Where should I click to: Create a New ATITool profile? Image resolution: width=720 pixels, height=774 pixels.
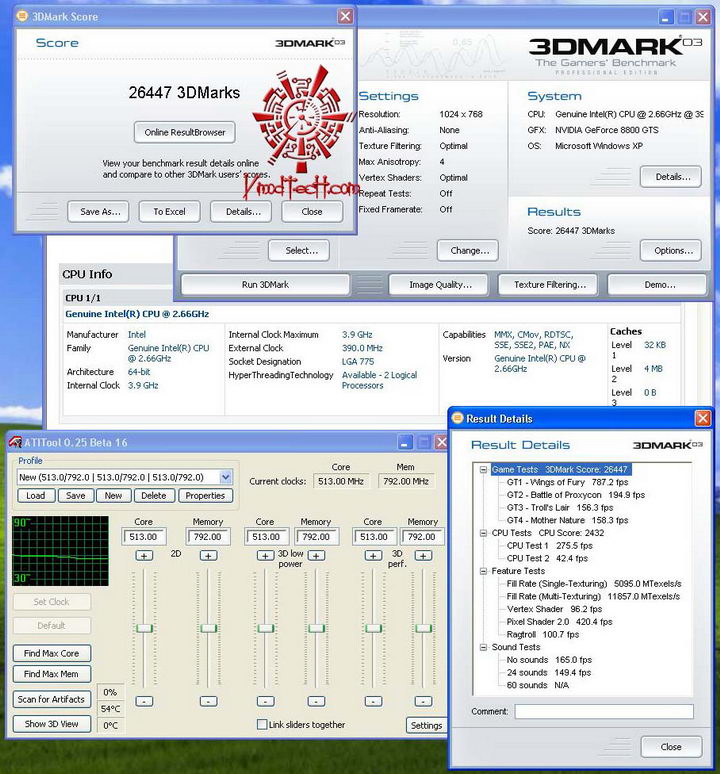113,496
